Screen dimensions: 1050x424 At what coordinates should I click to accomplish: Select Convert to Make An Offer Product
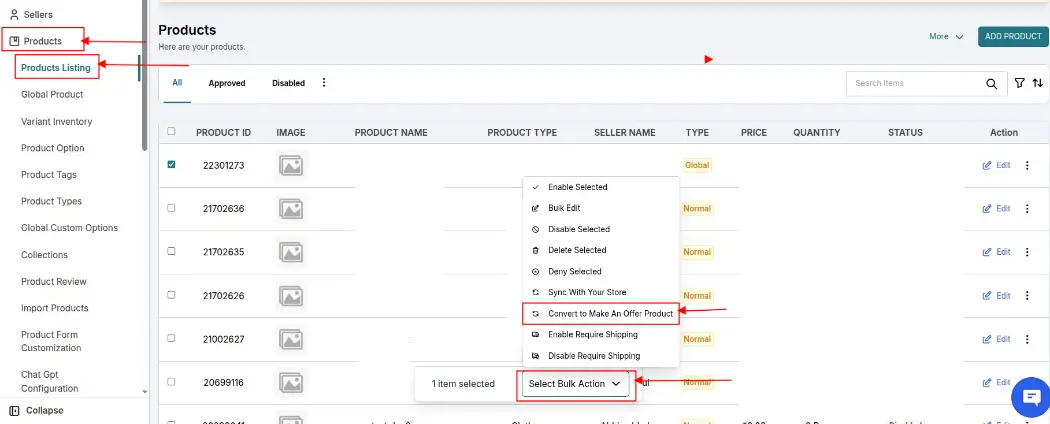pos(601,313)
